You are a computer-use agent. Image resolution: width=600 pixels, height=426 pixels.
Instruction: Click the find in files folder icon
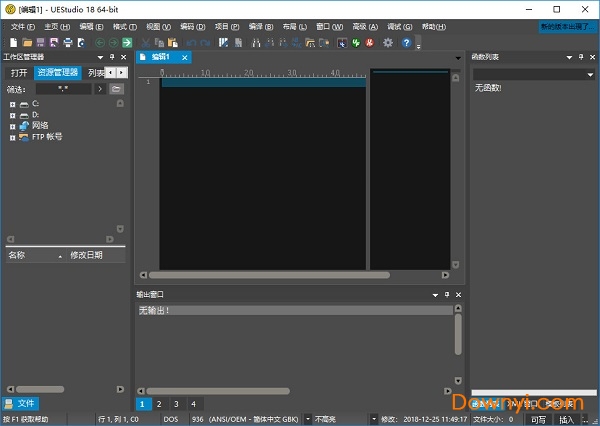tap(310, 42)
